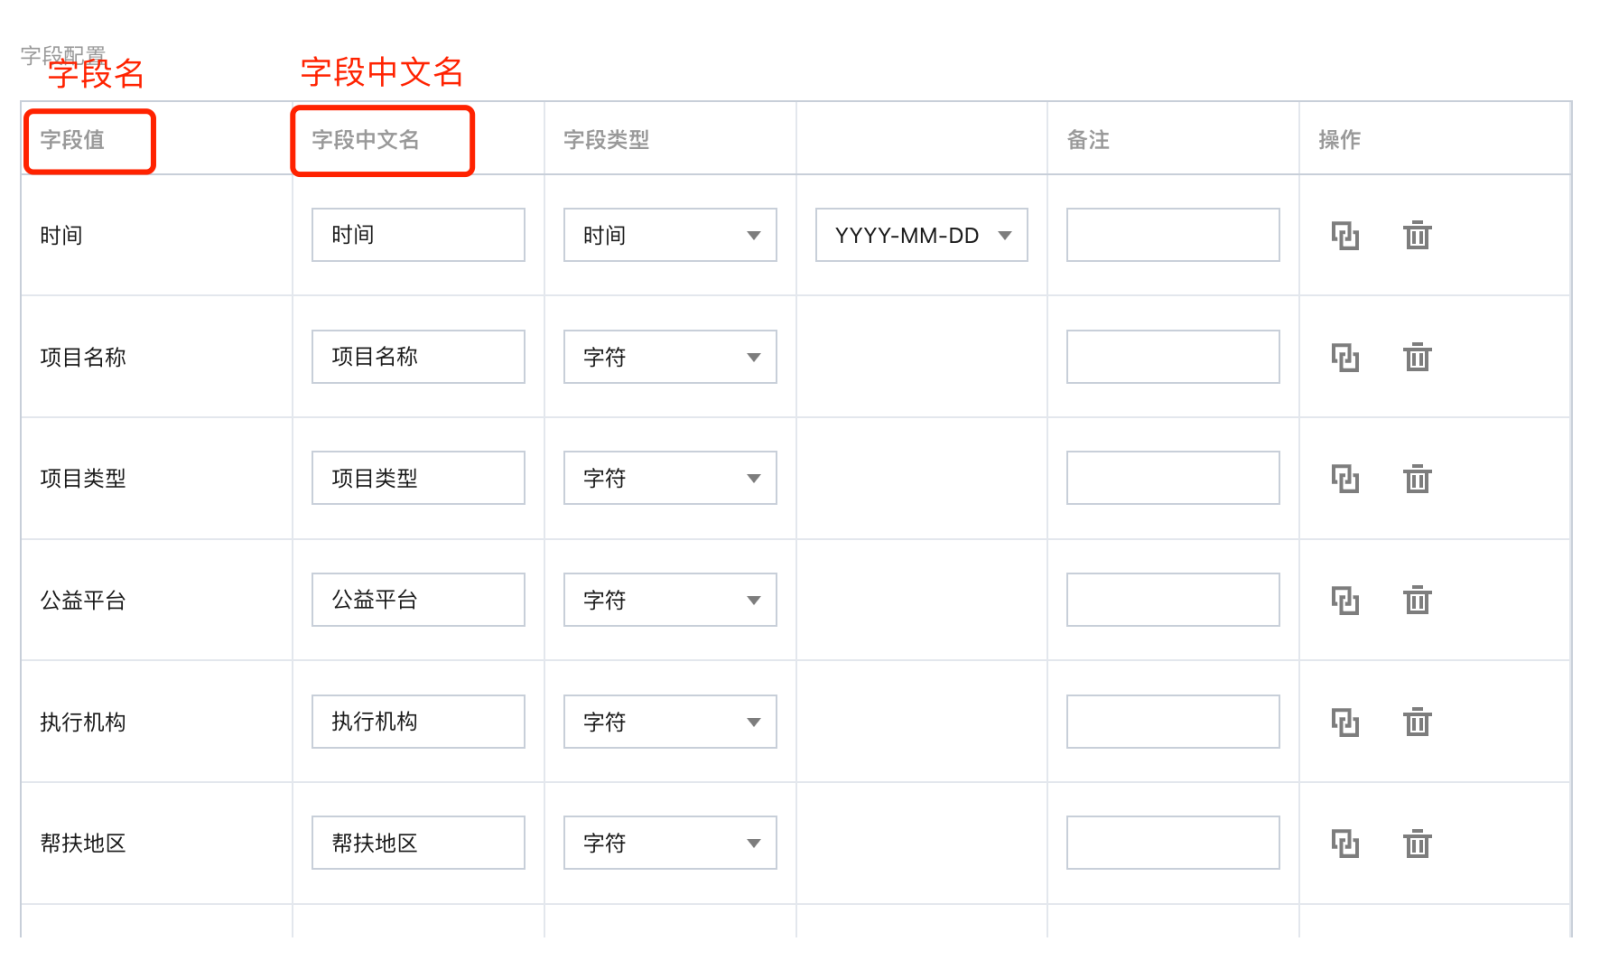The width and height of the screenshot is (1600, 979).
Task: Copy the 执行机构 field row
Action: pos(1345,722)
